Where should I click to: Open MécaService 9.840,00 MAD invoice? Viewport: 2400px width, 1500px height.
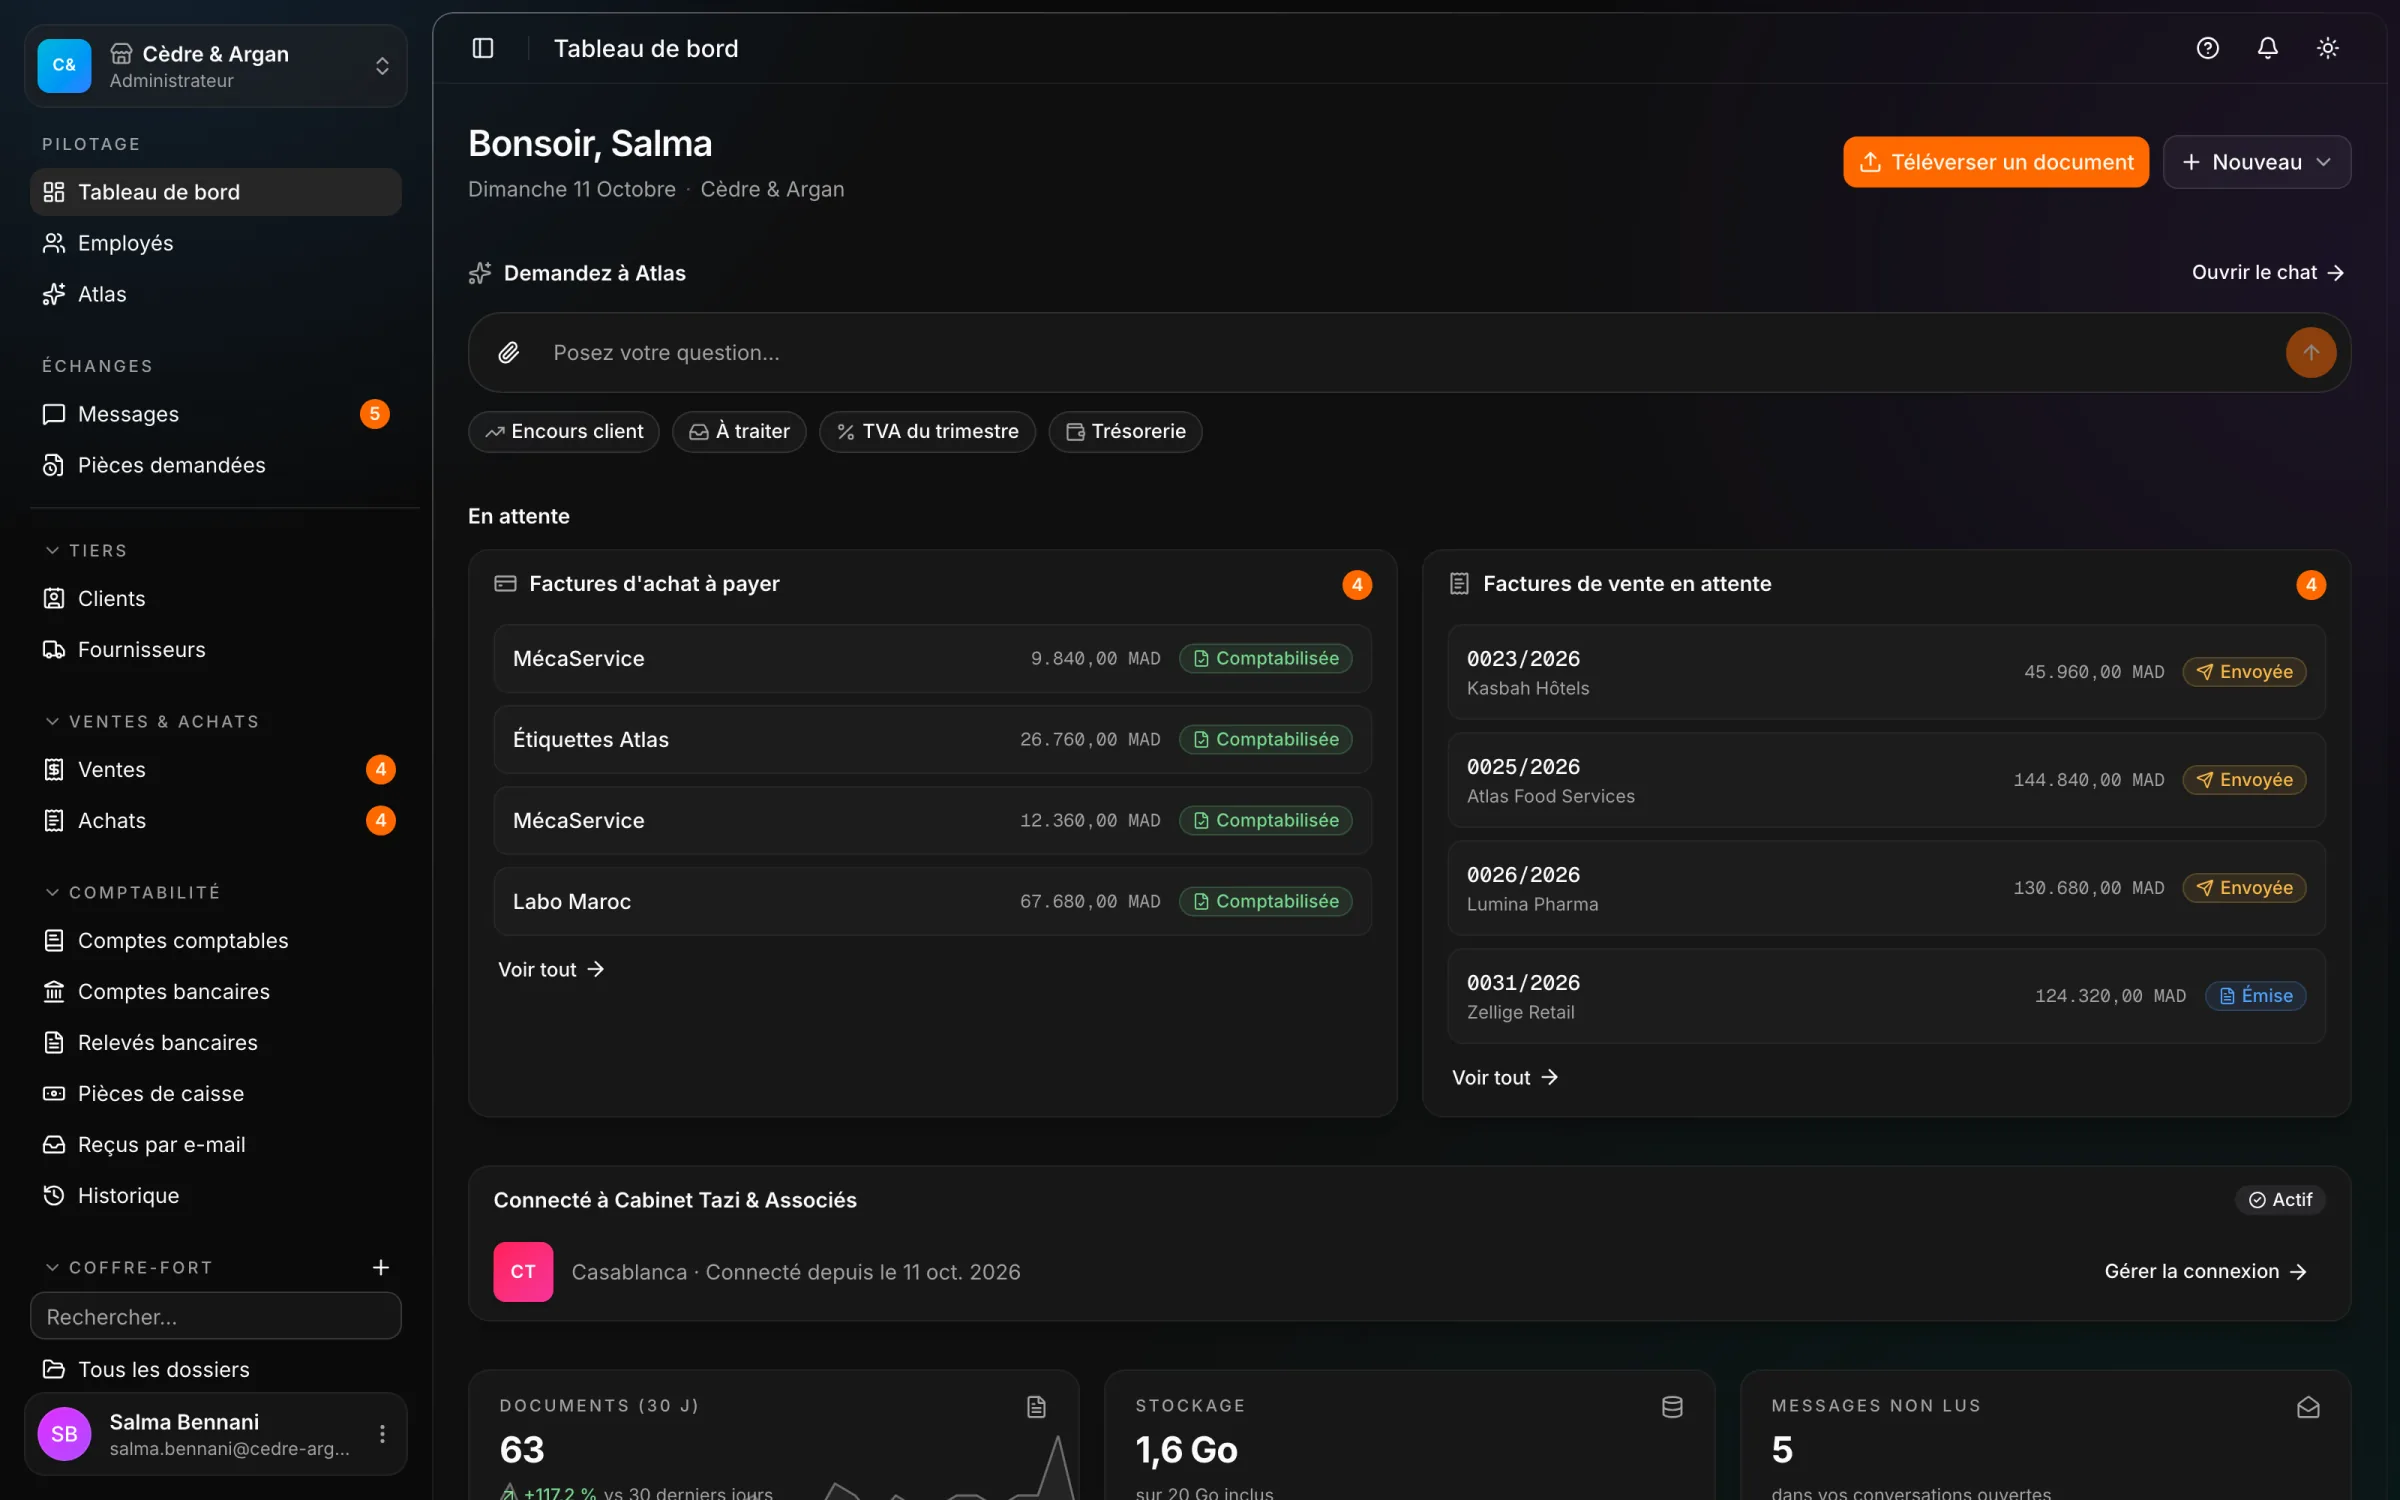coord(932,658)
